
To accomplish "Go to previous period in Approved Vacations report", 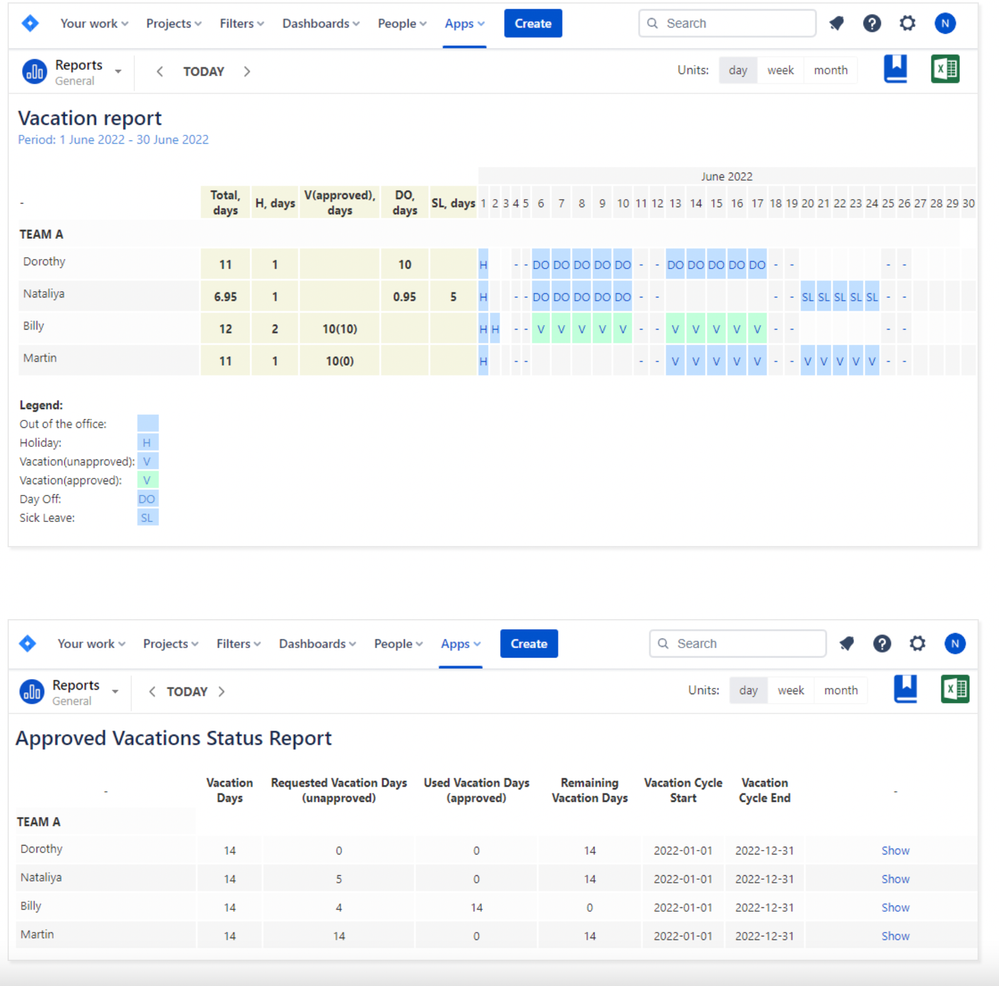I will pyautogui.click(x=152, y=691).
